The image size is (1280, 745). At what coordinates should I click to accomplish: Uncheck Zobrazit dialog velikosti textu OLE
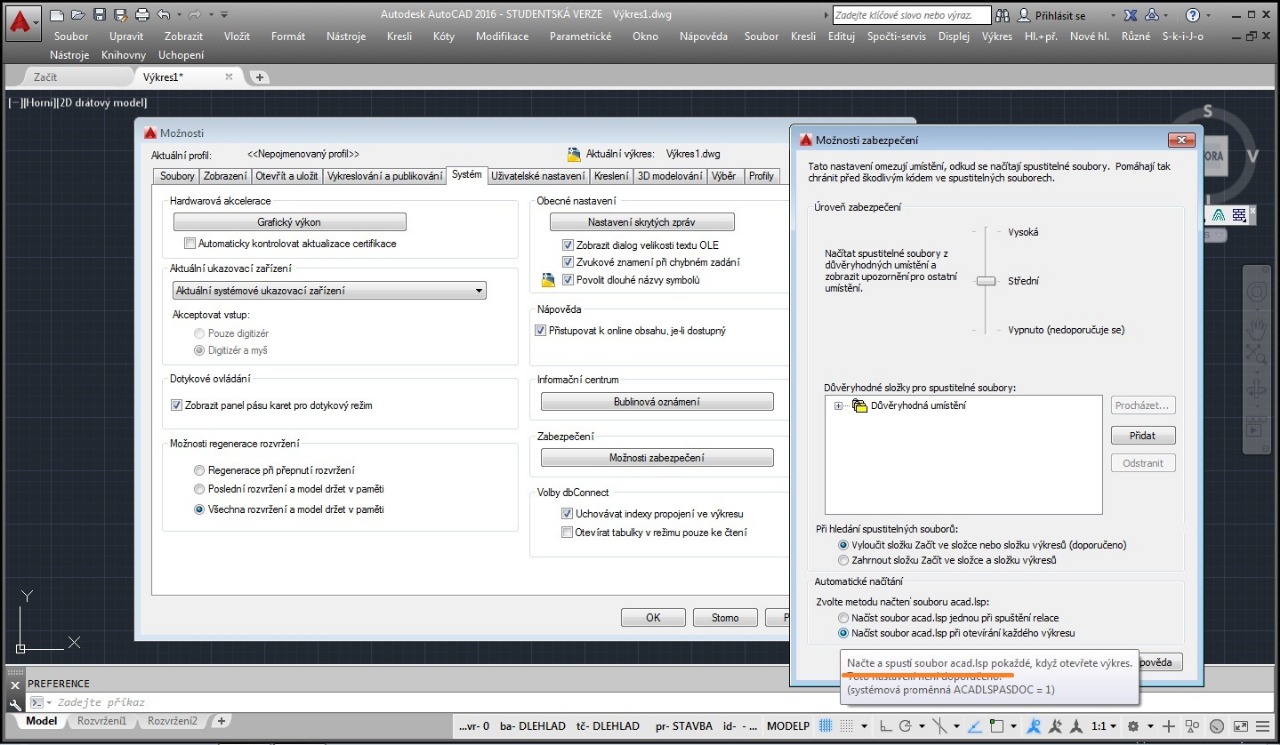568,245
